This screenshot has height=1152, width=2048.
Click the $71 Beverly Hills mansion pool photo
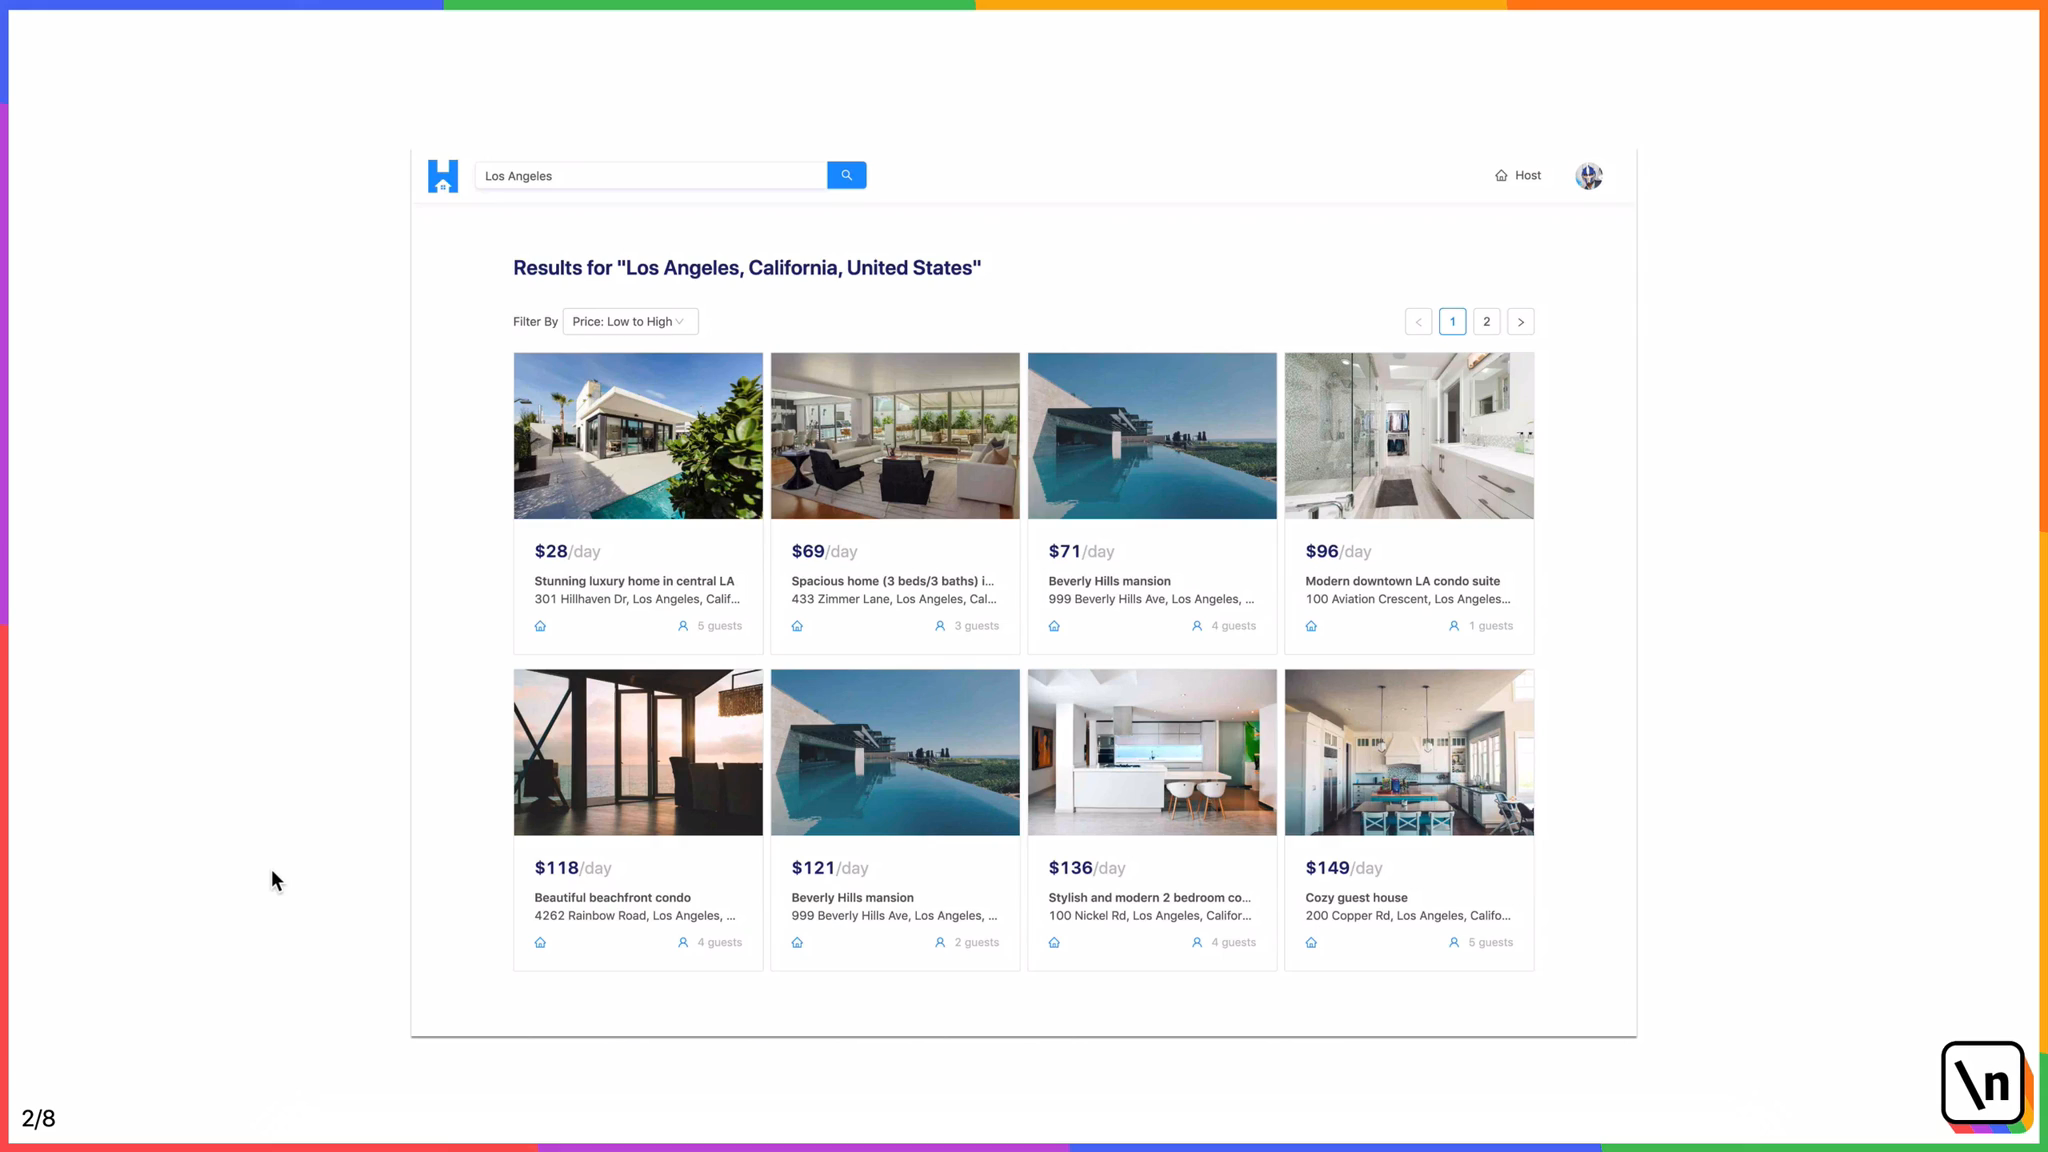(x=1152, y=435)
